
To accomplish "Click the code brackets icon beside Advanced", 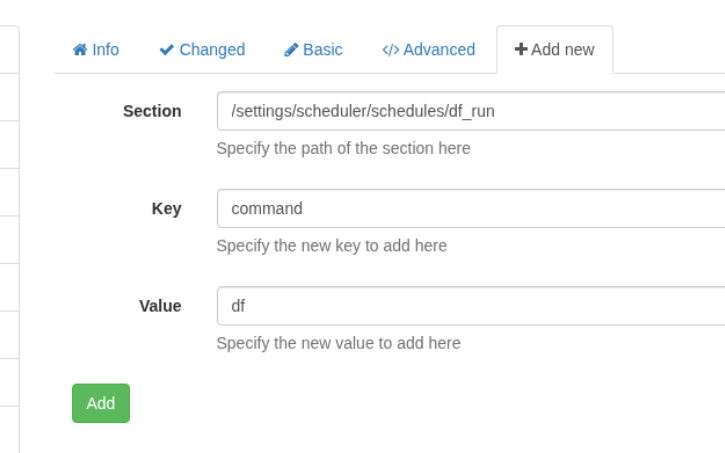I will click(390, 50).
